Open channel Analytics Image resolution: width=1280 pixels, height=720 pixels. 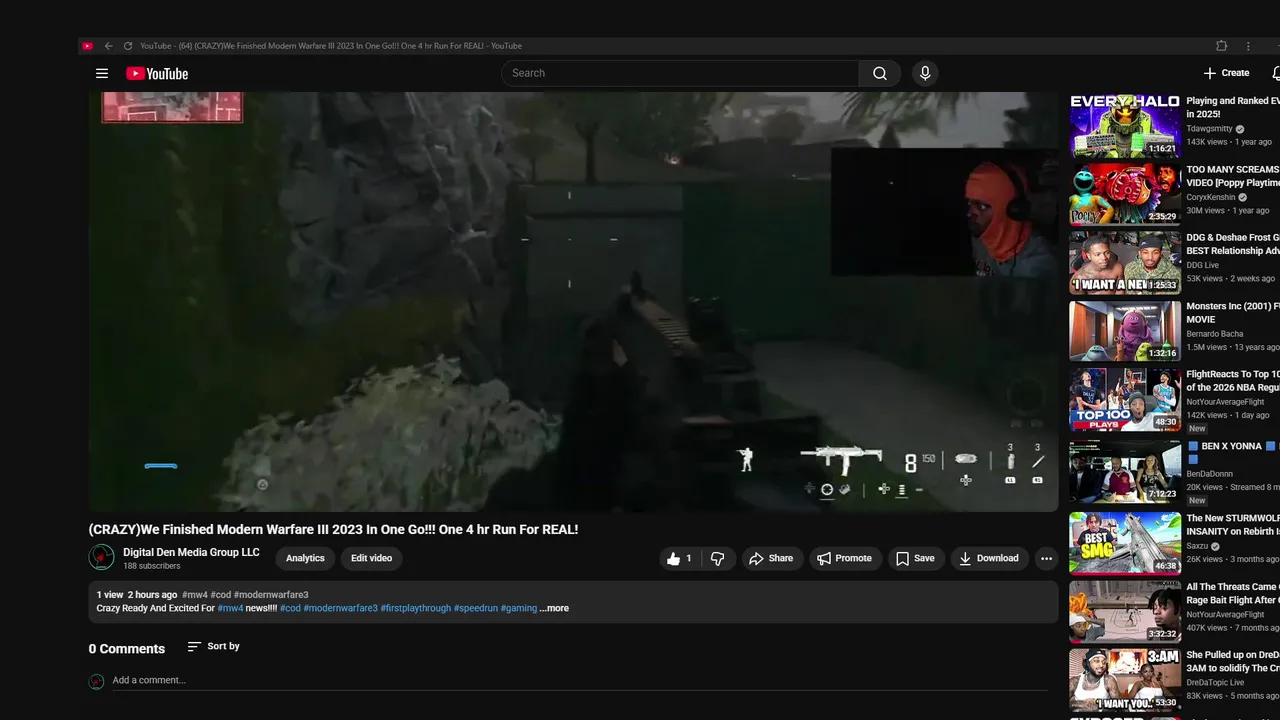(305, 558)
